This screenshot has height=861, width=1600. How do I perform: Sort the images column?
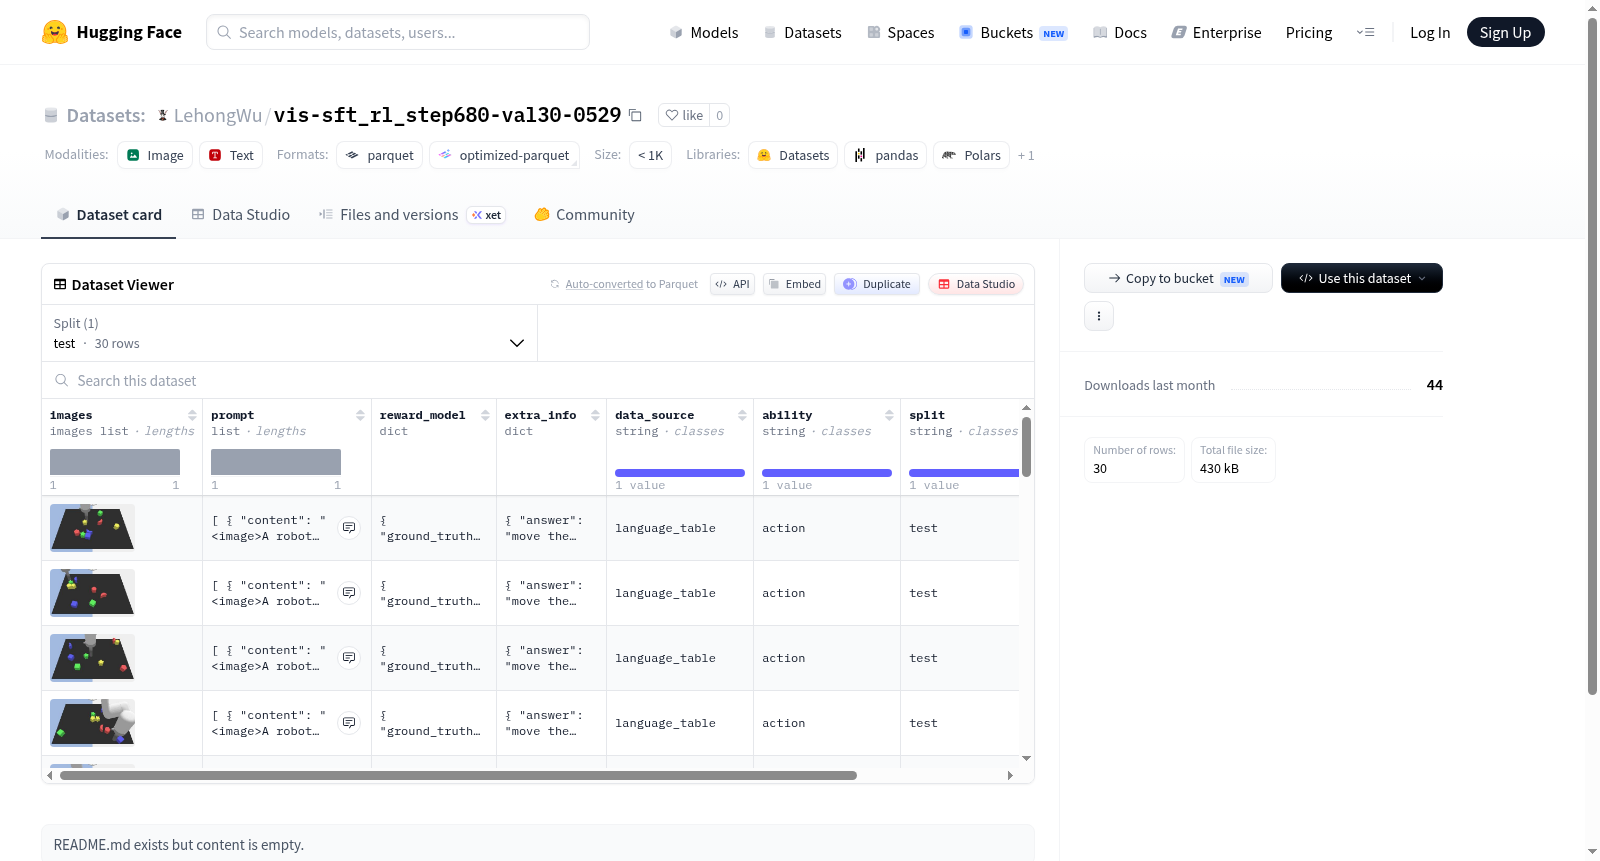(x=192, y=415)
